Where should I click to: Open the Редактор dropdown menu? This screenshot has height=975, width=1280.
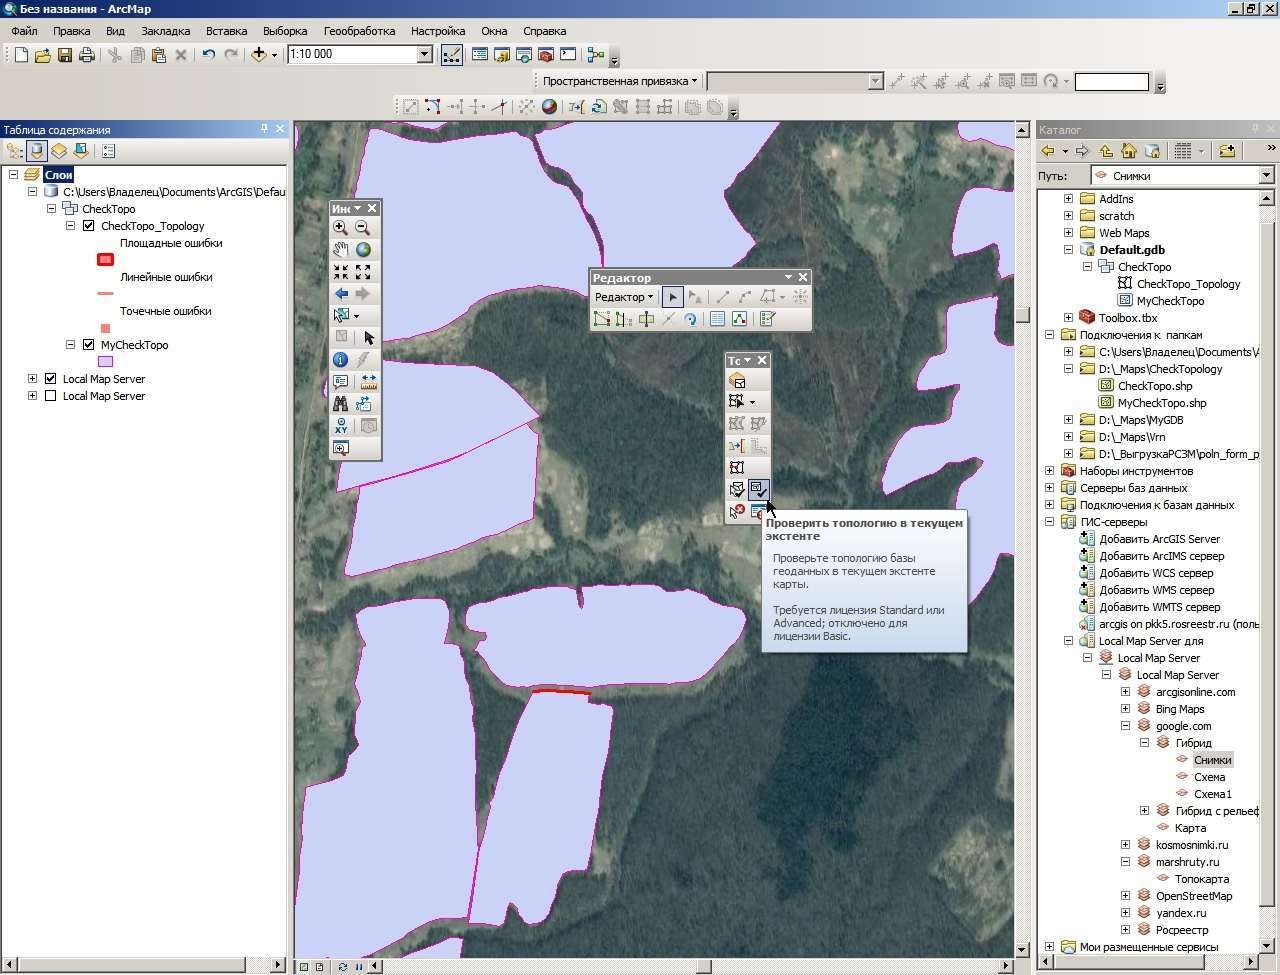pos(624,297)
